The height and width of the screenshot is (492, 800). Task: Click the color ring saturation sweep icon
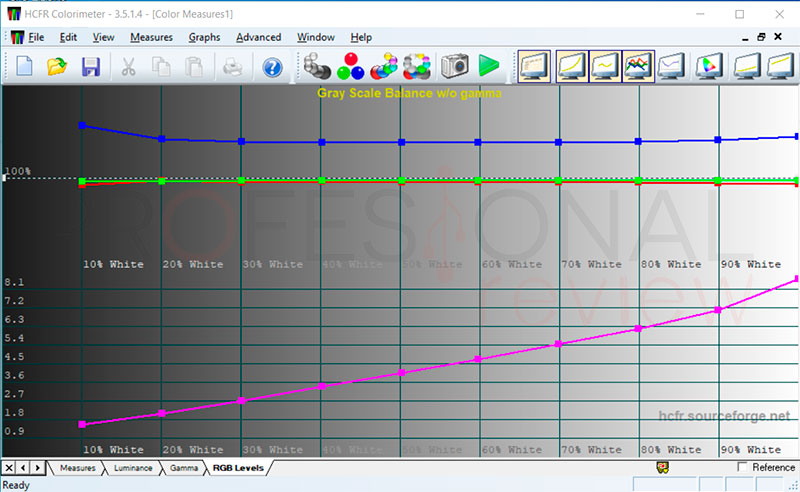click(x=417, y=66)
